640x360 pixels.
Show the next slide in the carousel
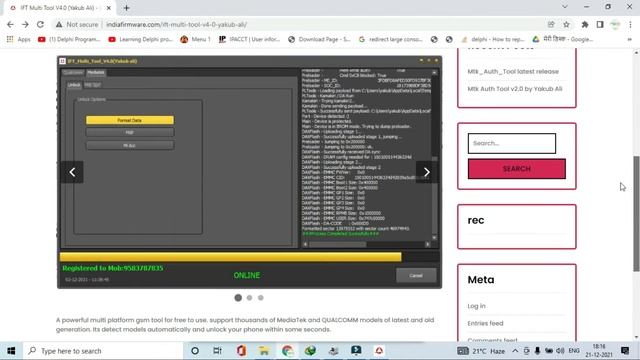(427, 172)
